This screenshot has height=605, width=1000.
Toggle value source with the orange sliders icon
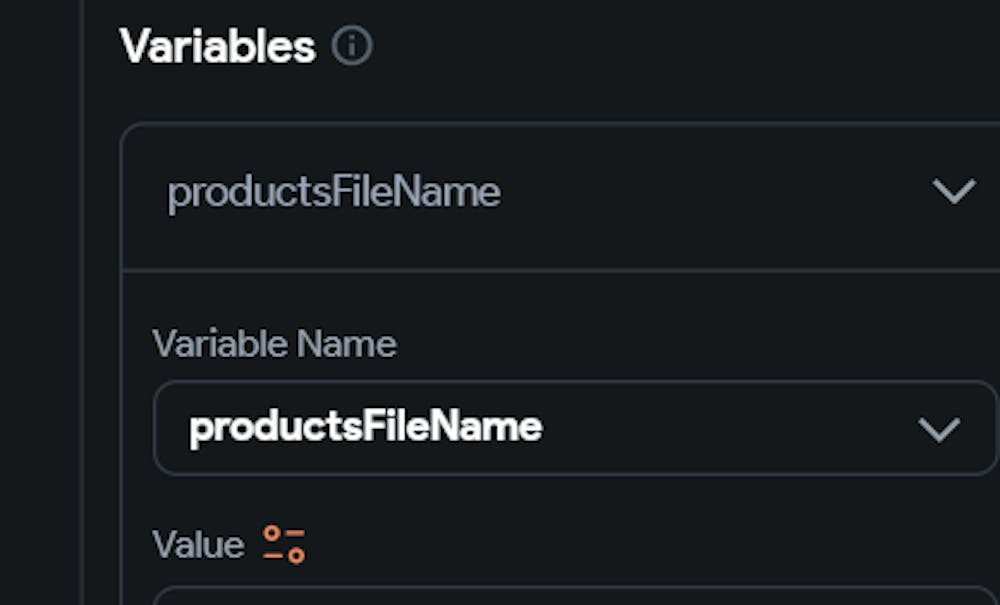pos(284,544)
